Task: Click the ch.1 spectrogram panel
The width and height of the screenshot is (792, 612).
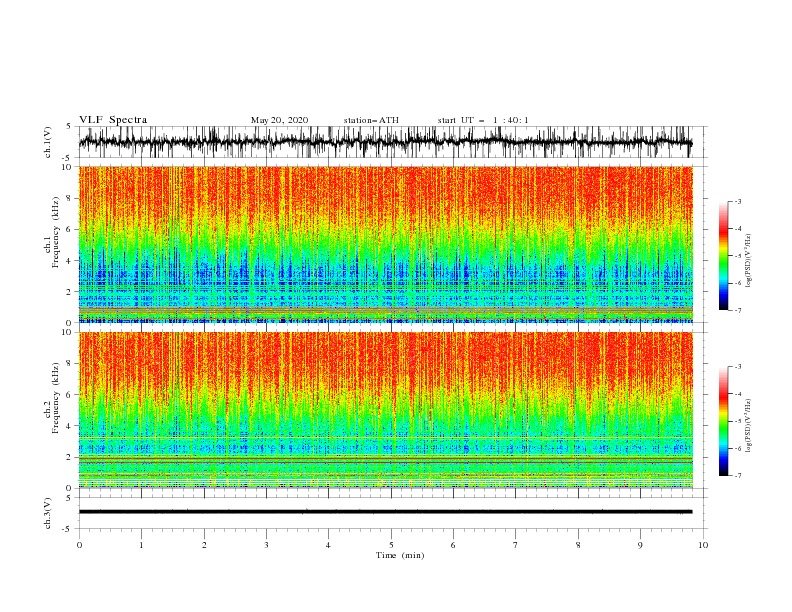Action: tap(386, 244)
